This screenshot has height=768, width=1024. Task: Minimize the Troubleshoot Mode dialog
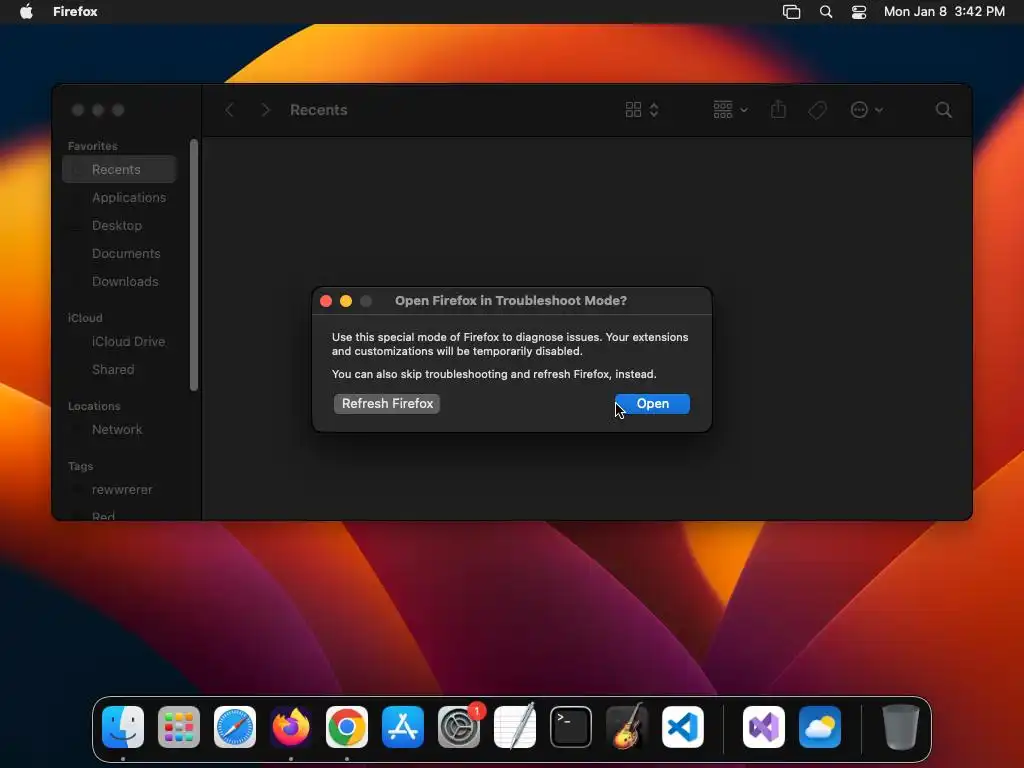pyautogui.click(x=346, y=301)
